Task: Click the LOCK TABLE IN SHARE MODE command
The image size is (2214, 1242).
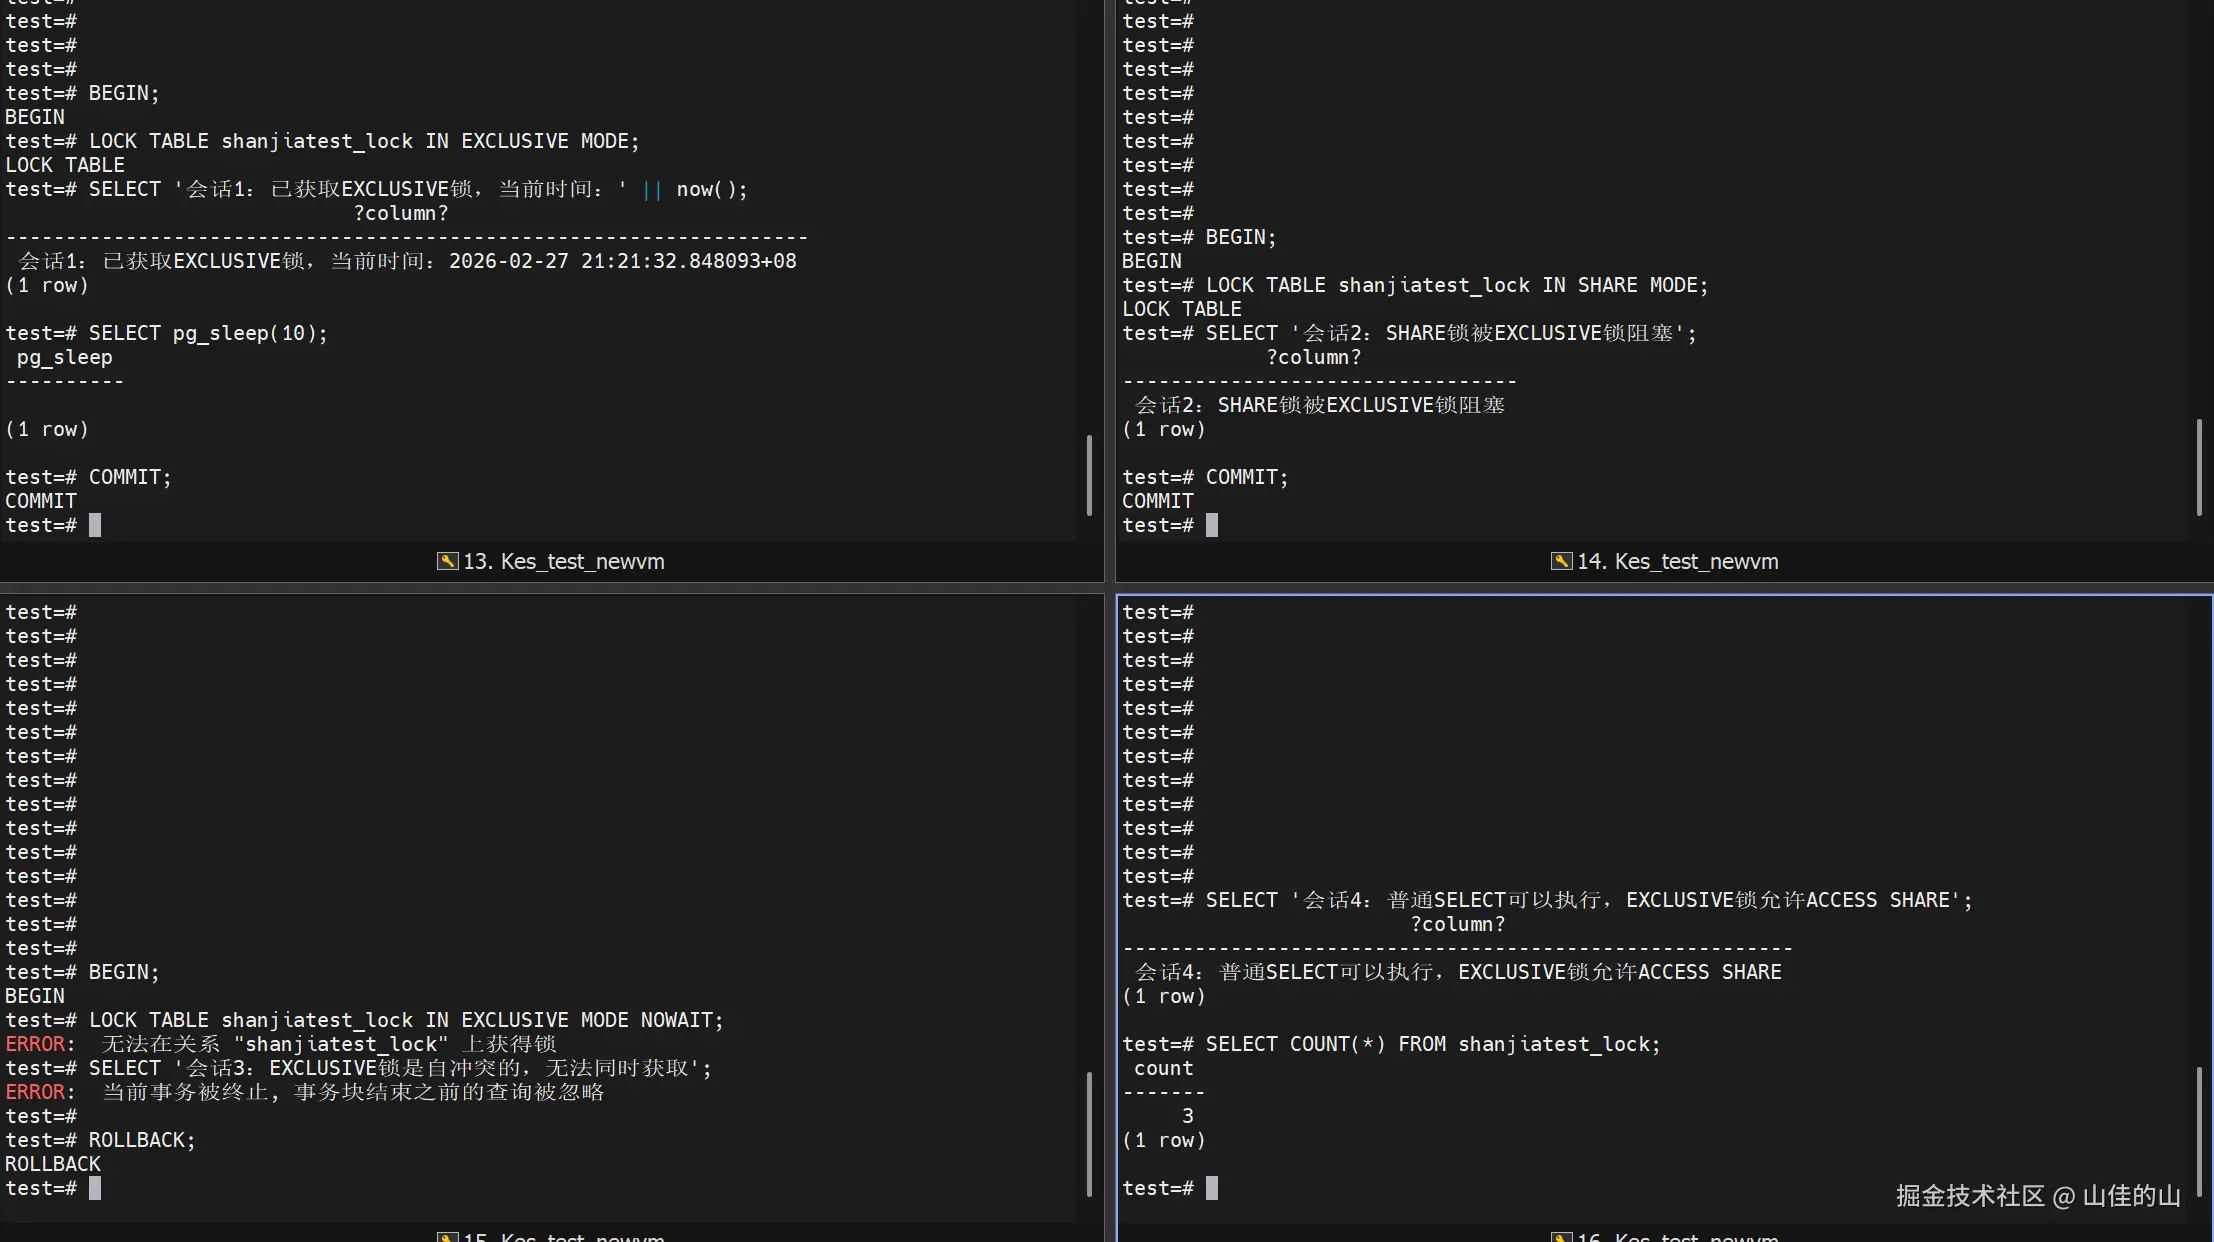Action: tap(1456, 285)
